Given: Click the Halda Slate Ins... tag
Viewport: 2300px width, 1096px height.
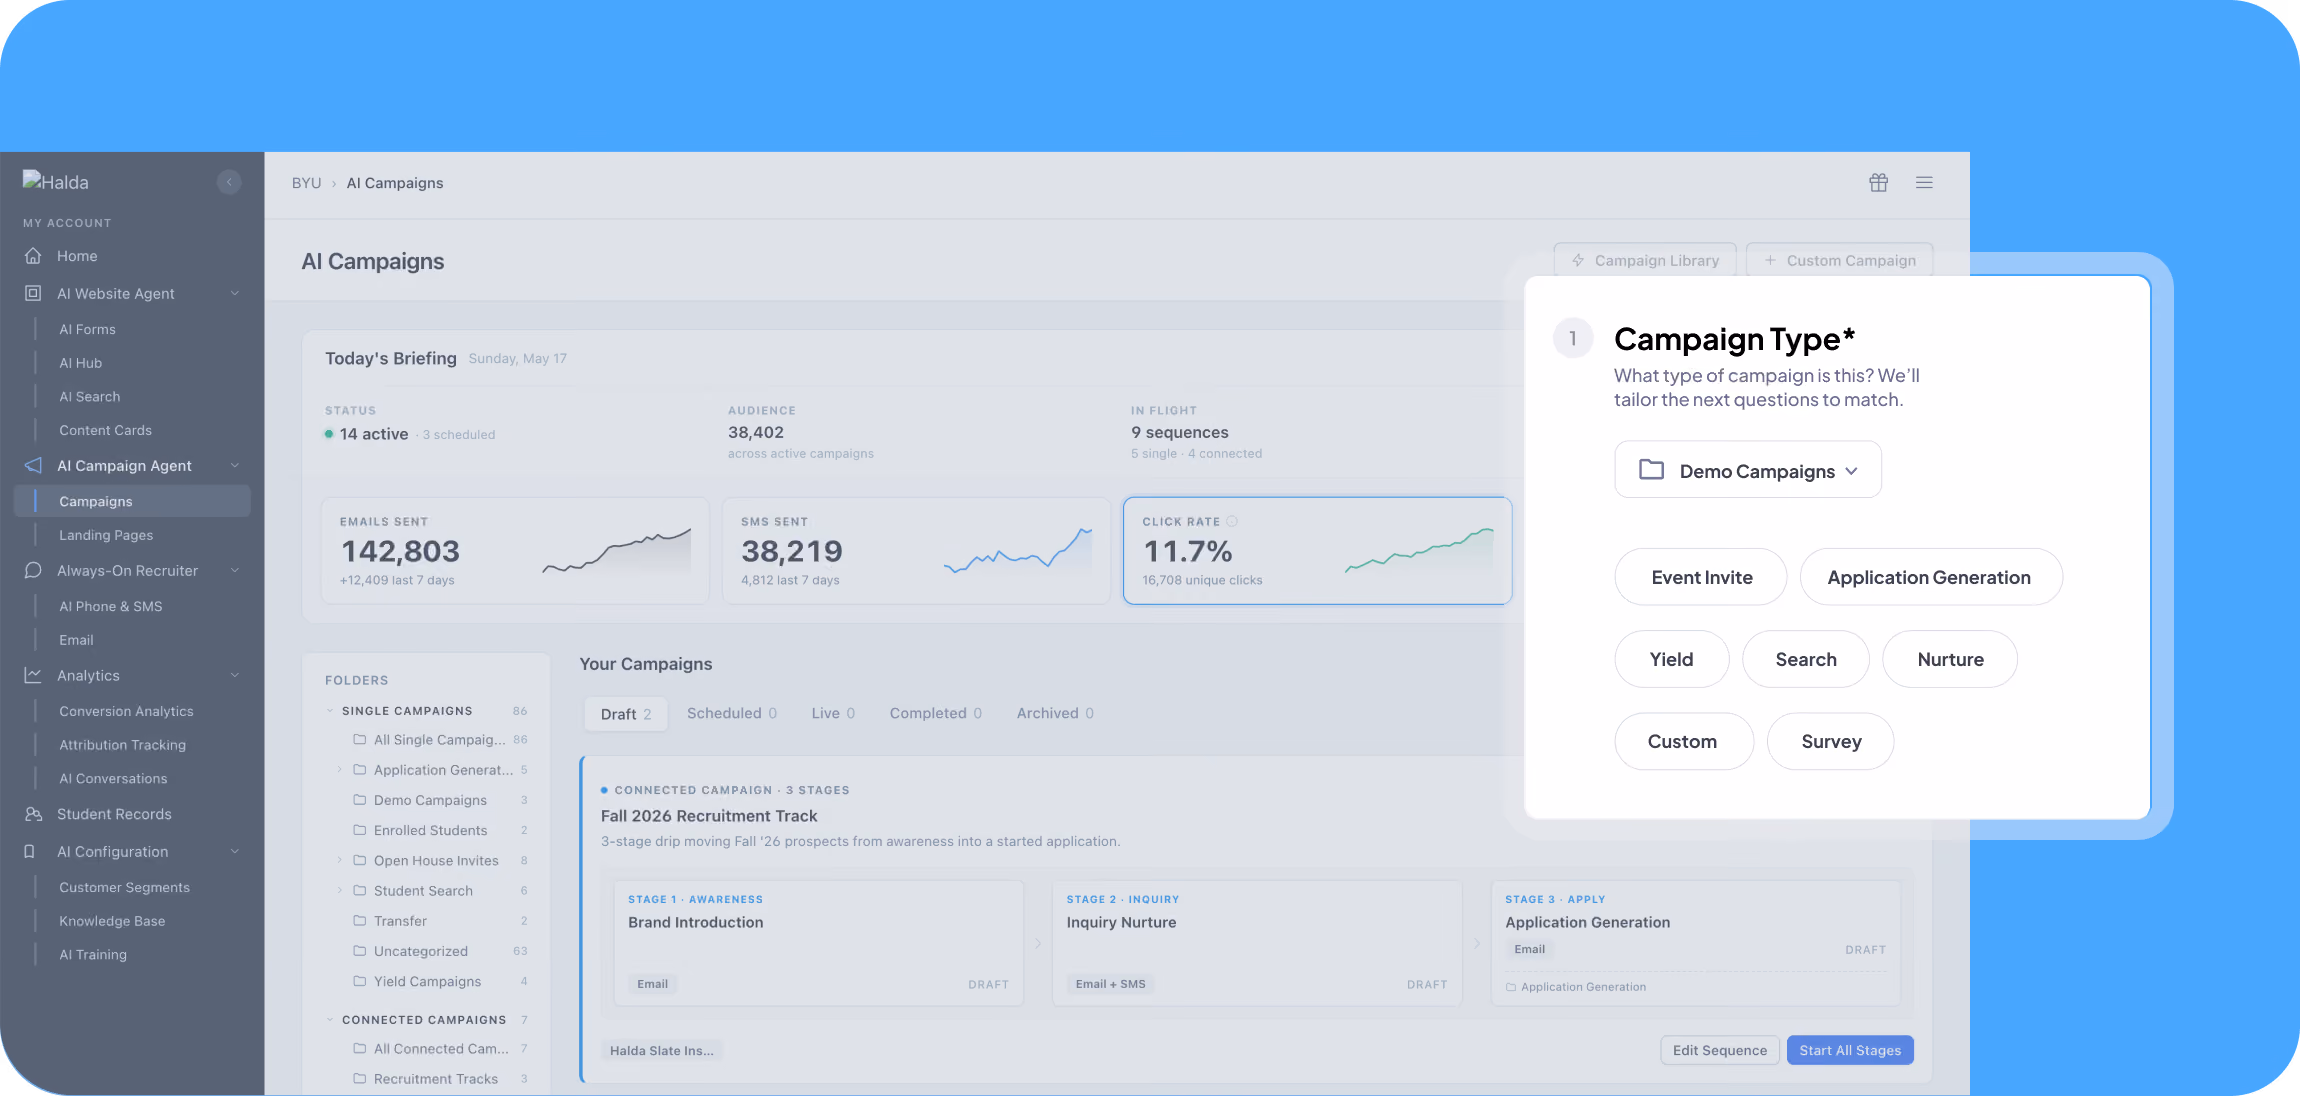Looking at the screenshot, I should [662, 1050].
